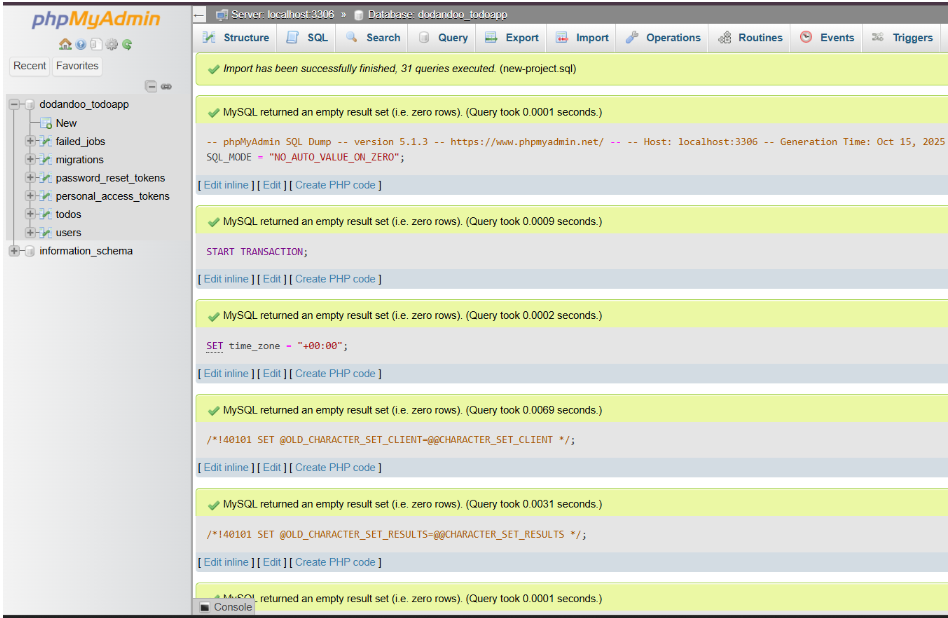This screenshot has height=618, width=948.
Task: Click the Recent tables button
Action: click(30, 66)
